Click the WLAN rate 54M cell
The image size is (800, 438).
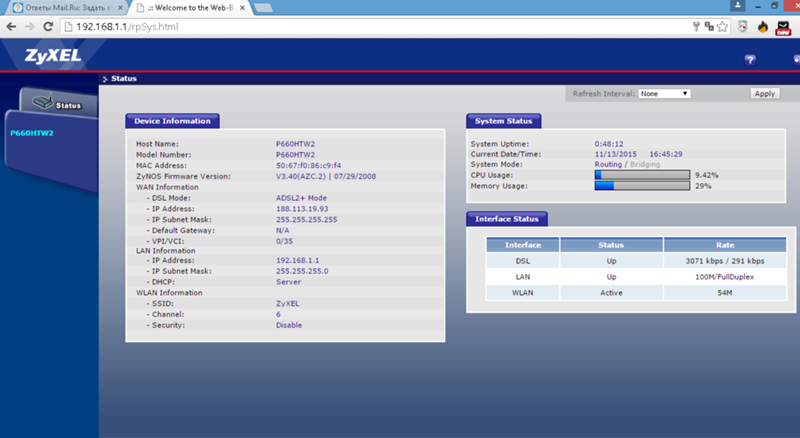point(725,293)
